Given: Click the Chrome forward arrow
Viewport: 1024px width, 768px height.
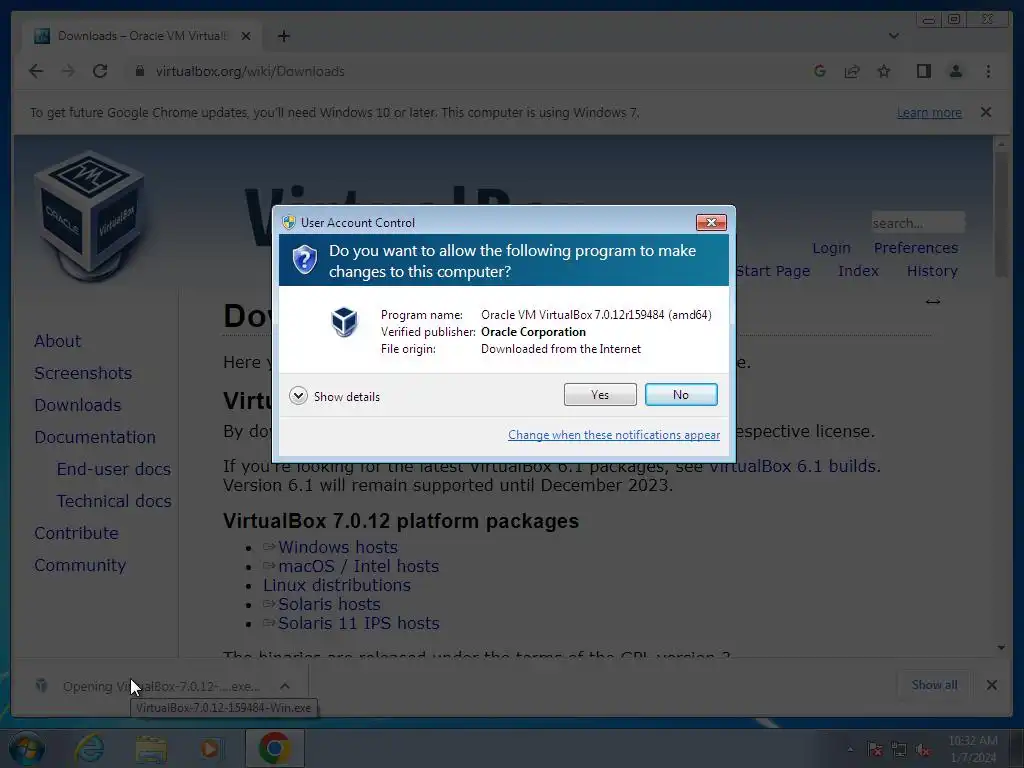Looking at the screenshot, I should click(68, 71).
